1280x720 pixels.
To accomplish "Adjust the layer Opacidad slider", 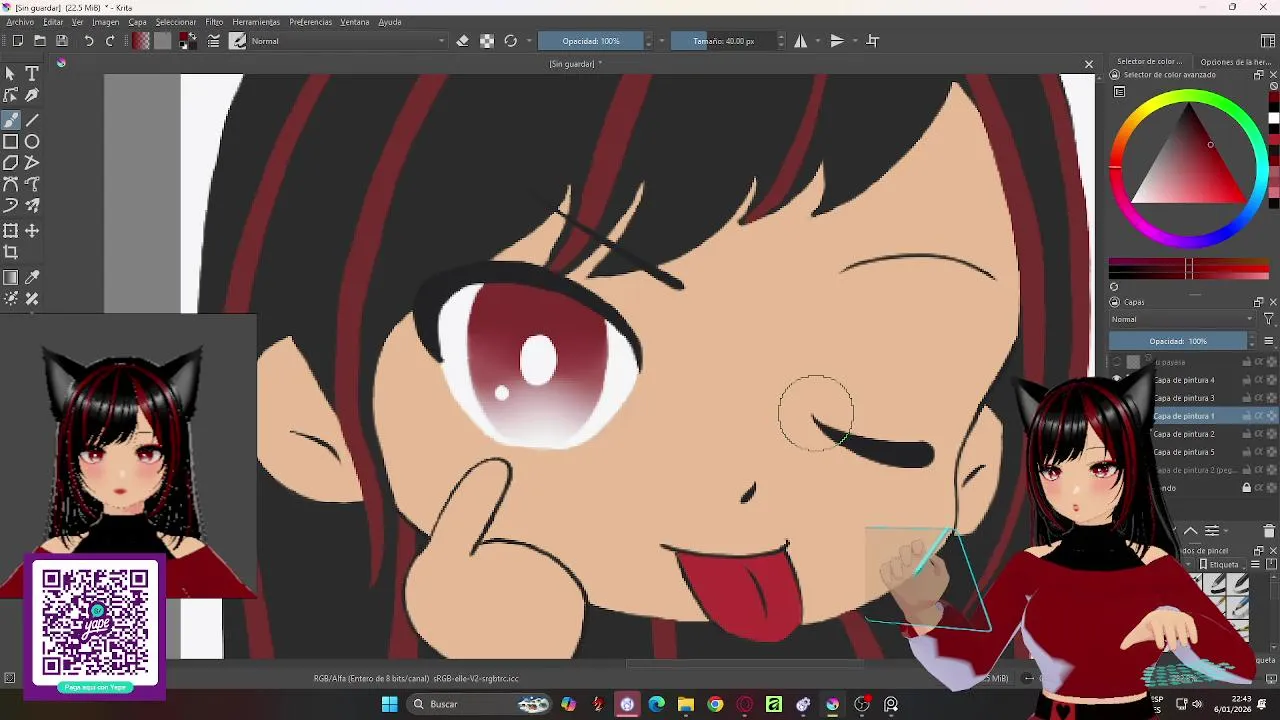I will 1179,341.
